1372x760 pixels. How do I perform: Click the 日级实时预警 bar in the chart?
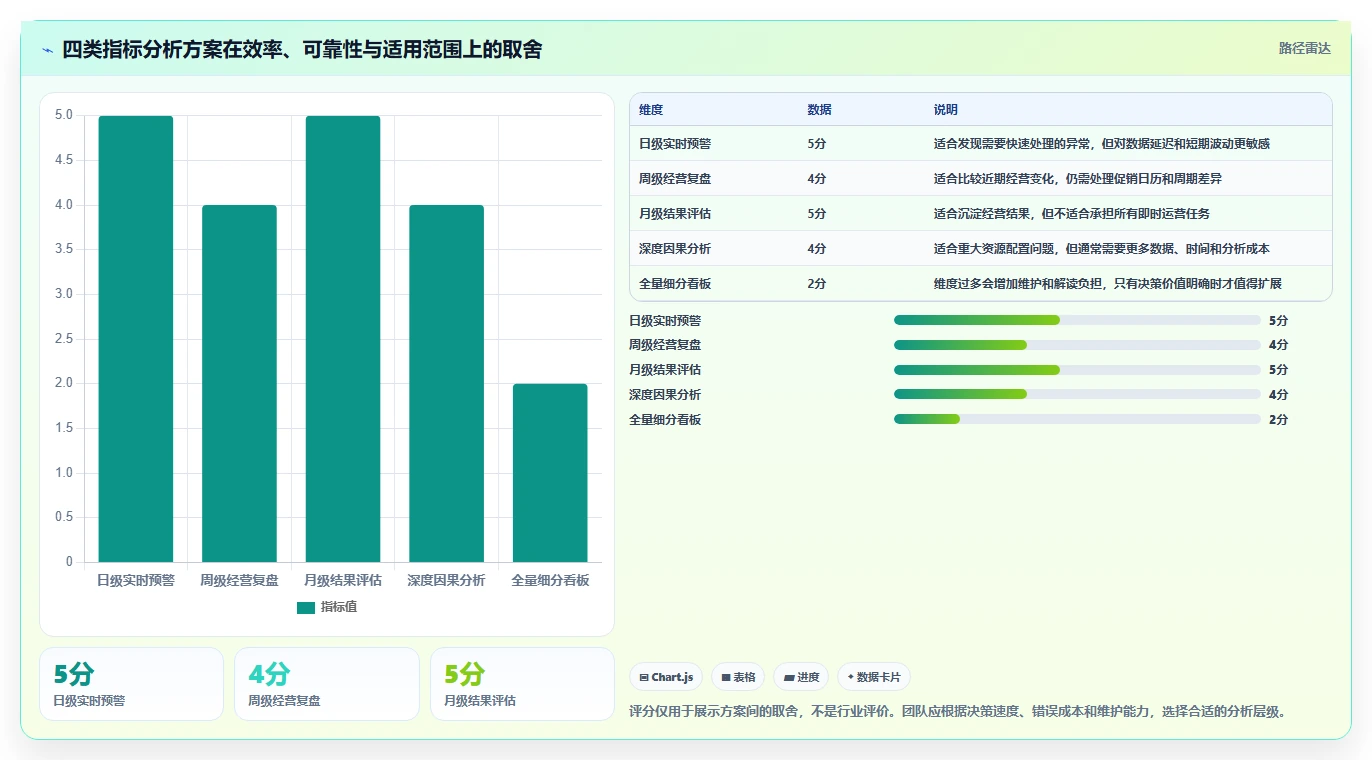(136, 339)
